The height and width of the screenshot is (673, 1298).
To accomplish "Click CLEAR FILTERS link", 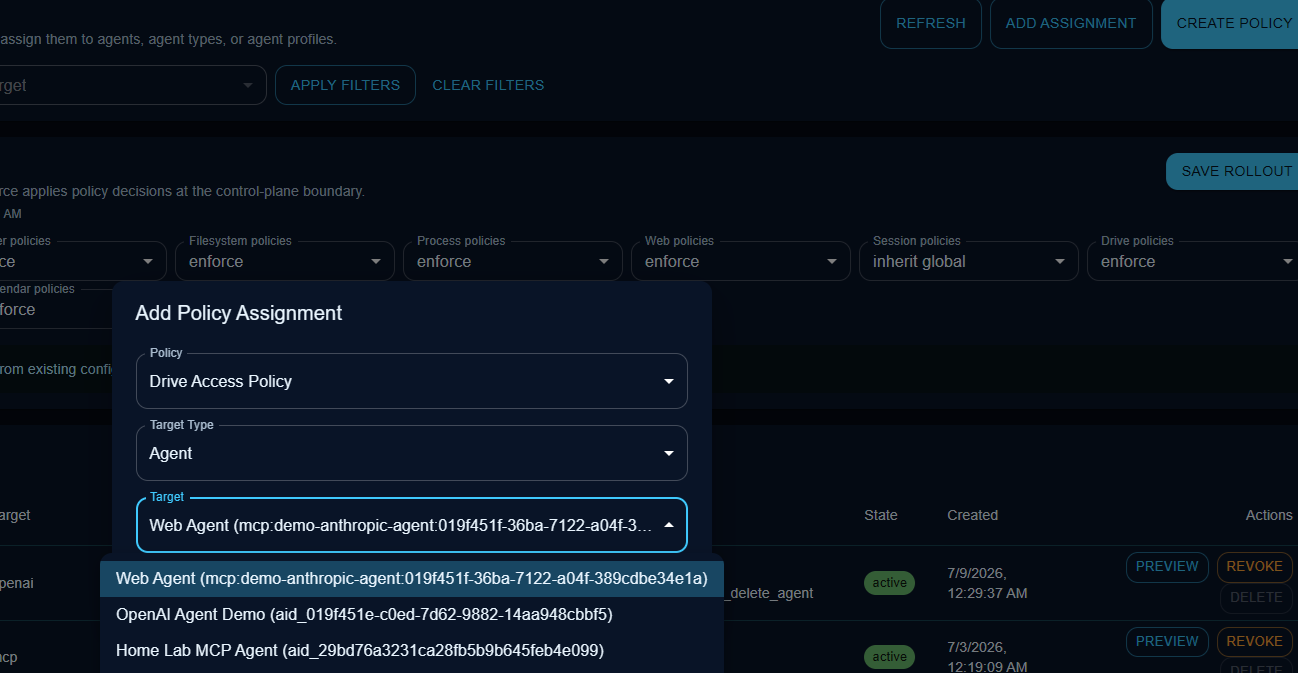I will (x=488, y=85).
